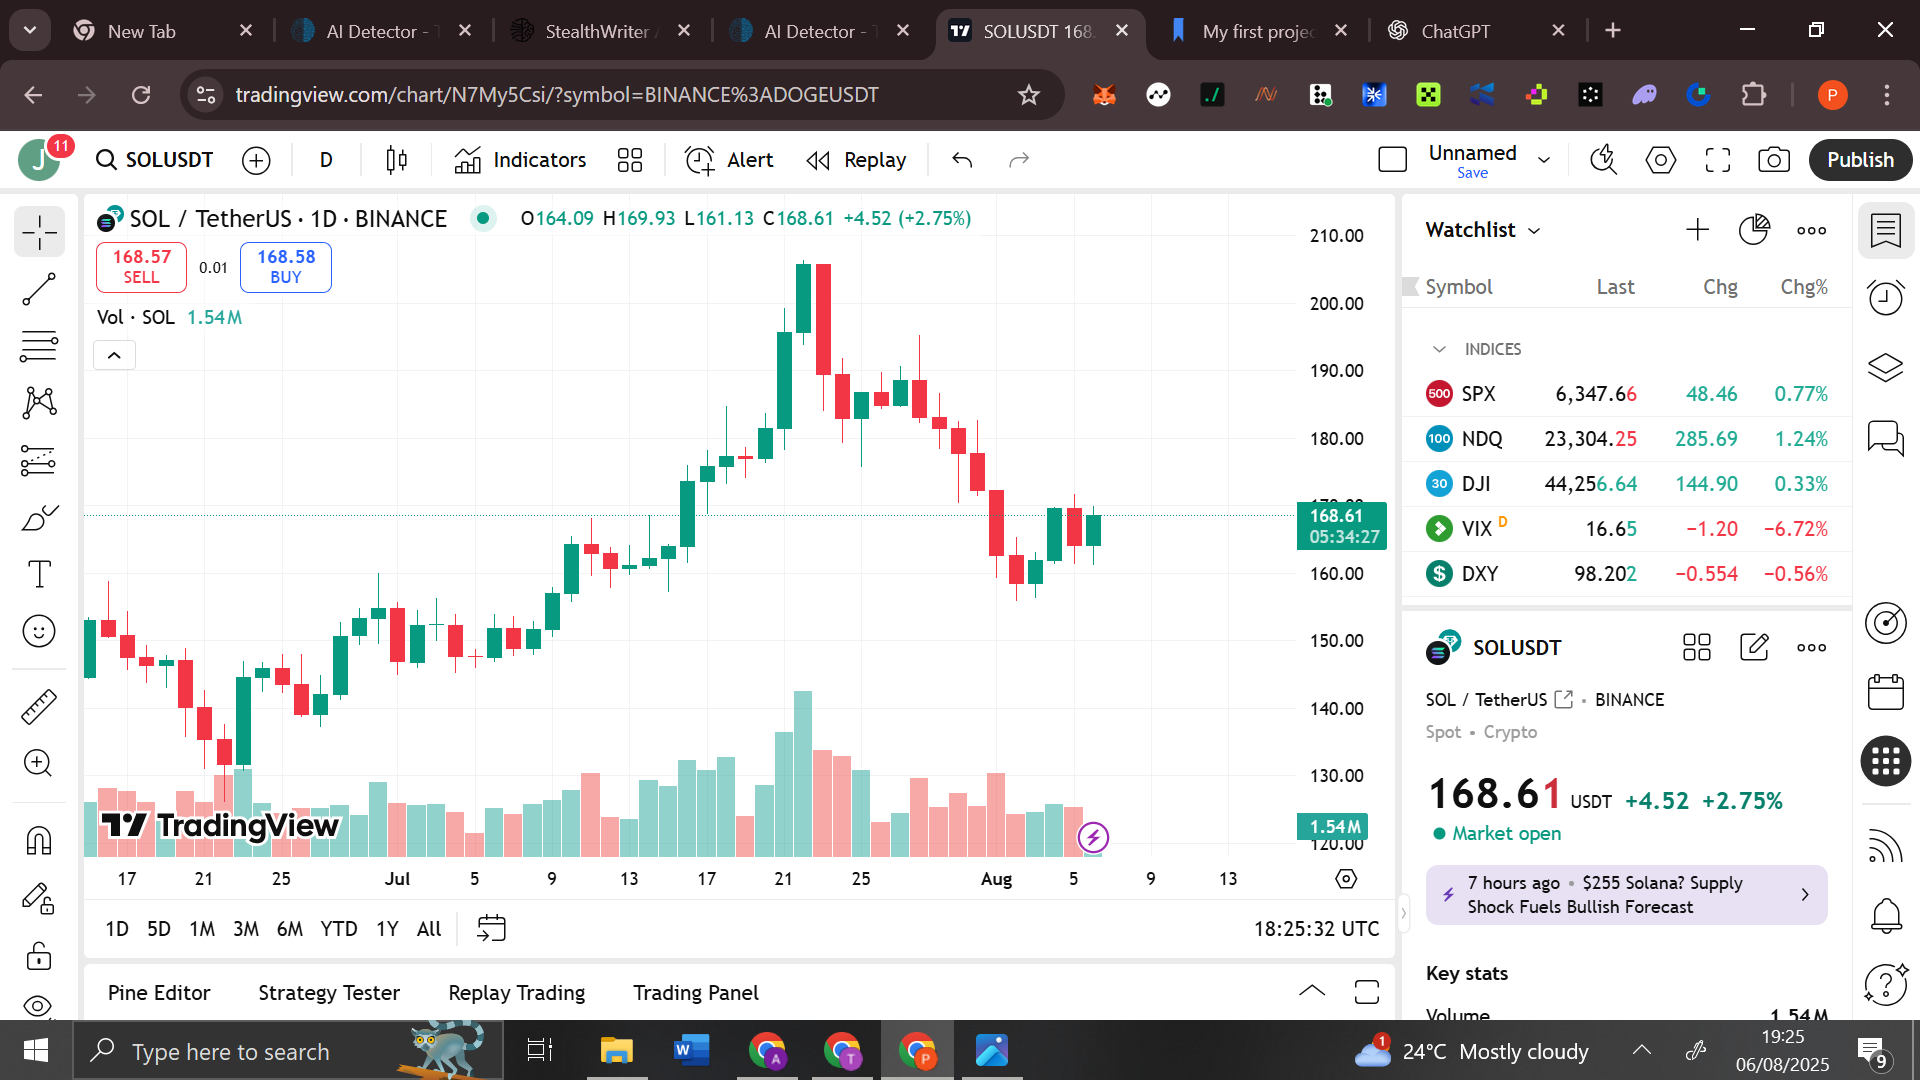This screenshot has width=1920, height=1080.
Task: Open the candlestick chart style selector
Action: coord(396,160)
